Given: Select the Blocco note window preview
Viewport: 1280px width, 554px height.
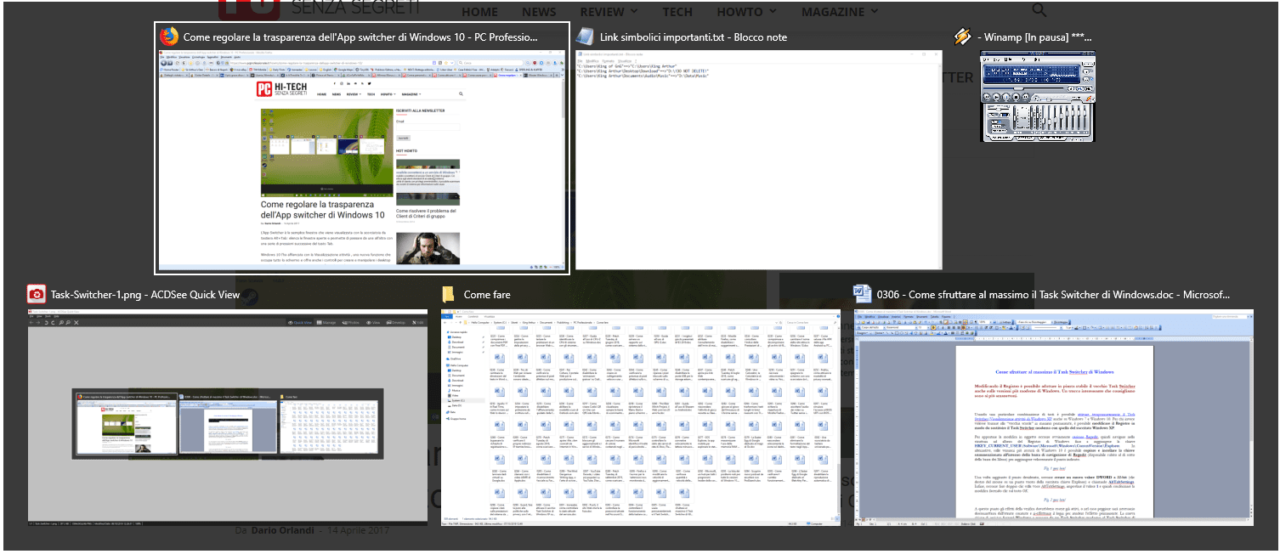Looking at the screenshot, I should pos(759,160).
